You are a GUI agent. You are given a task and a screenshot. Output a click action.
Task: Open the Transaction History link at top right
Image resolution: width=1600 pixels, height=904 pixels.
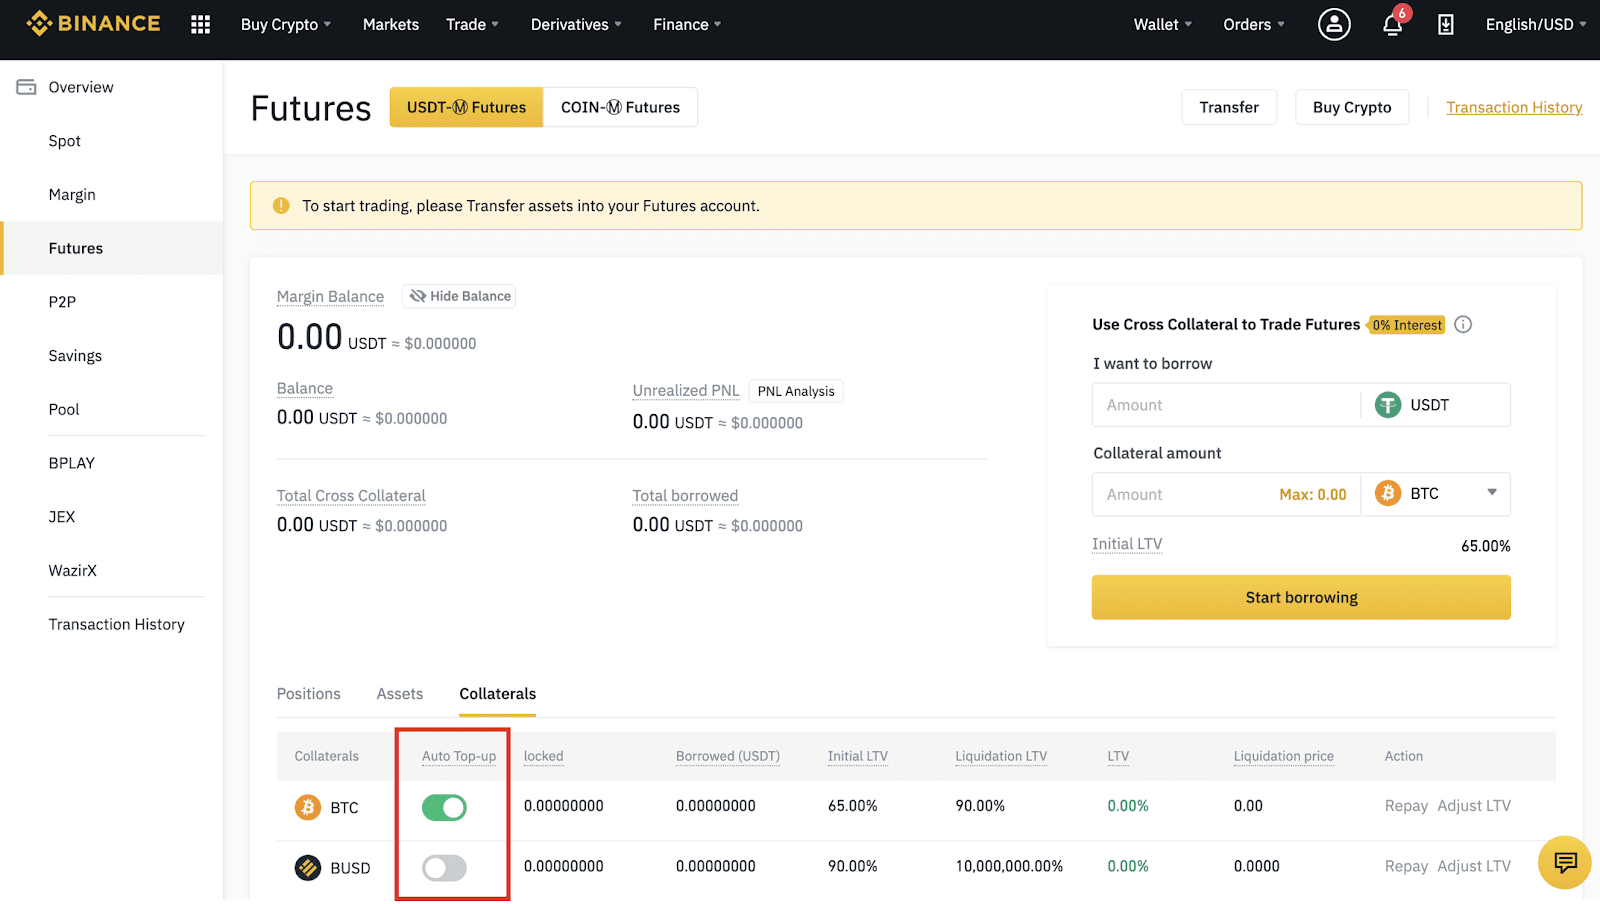pos(1514,107)
